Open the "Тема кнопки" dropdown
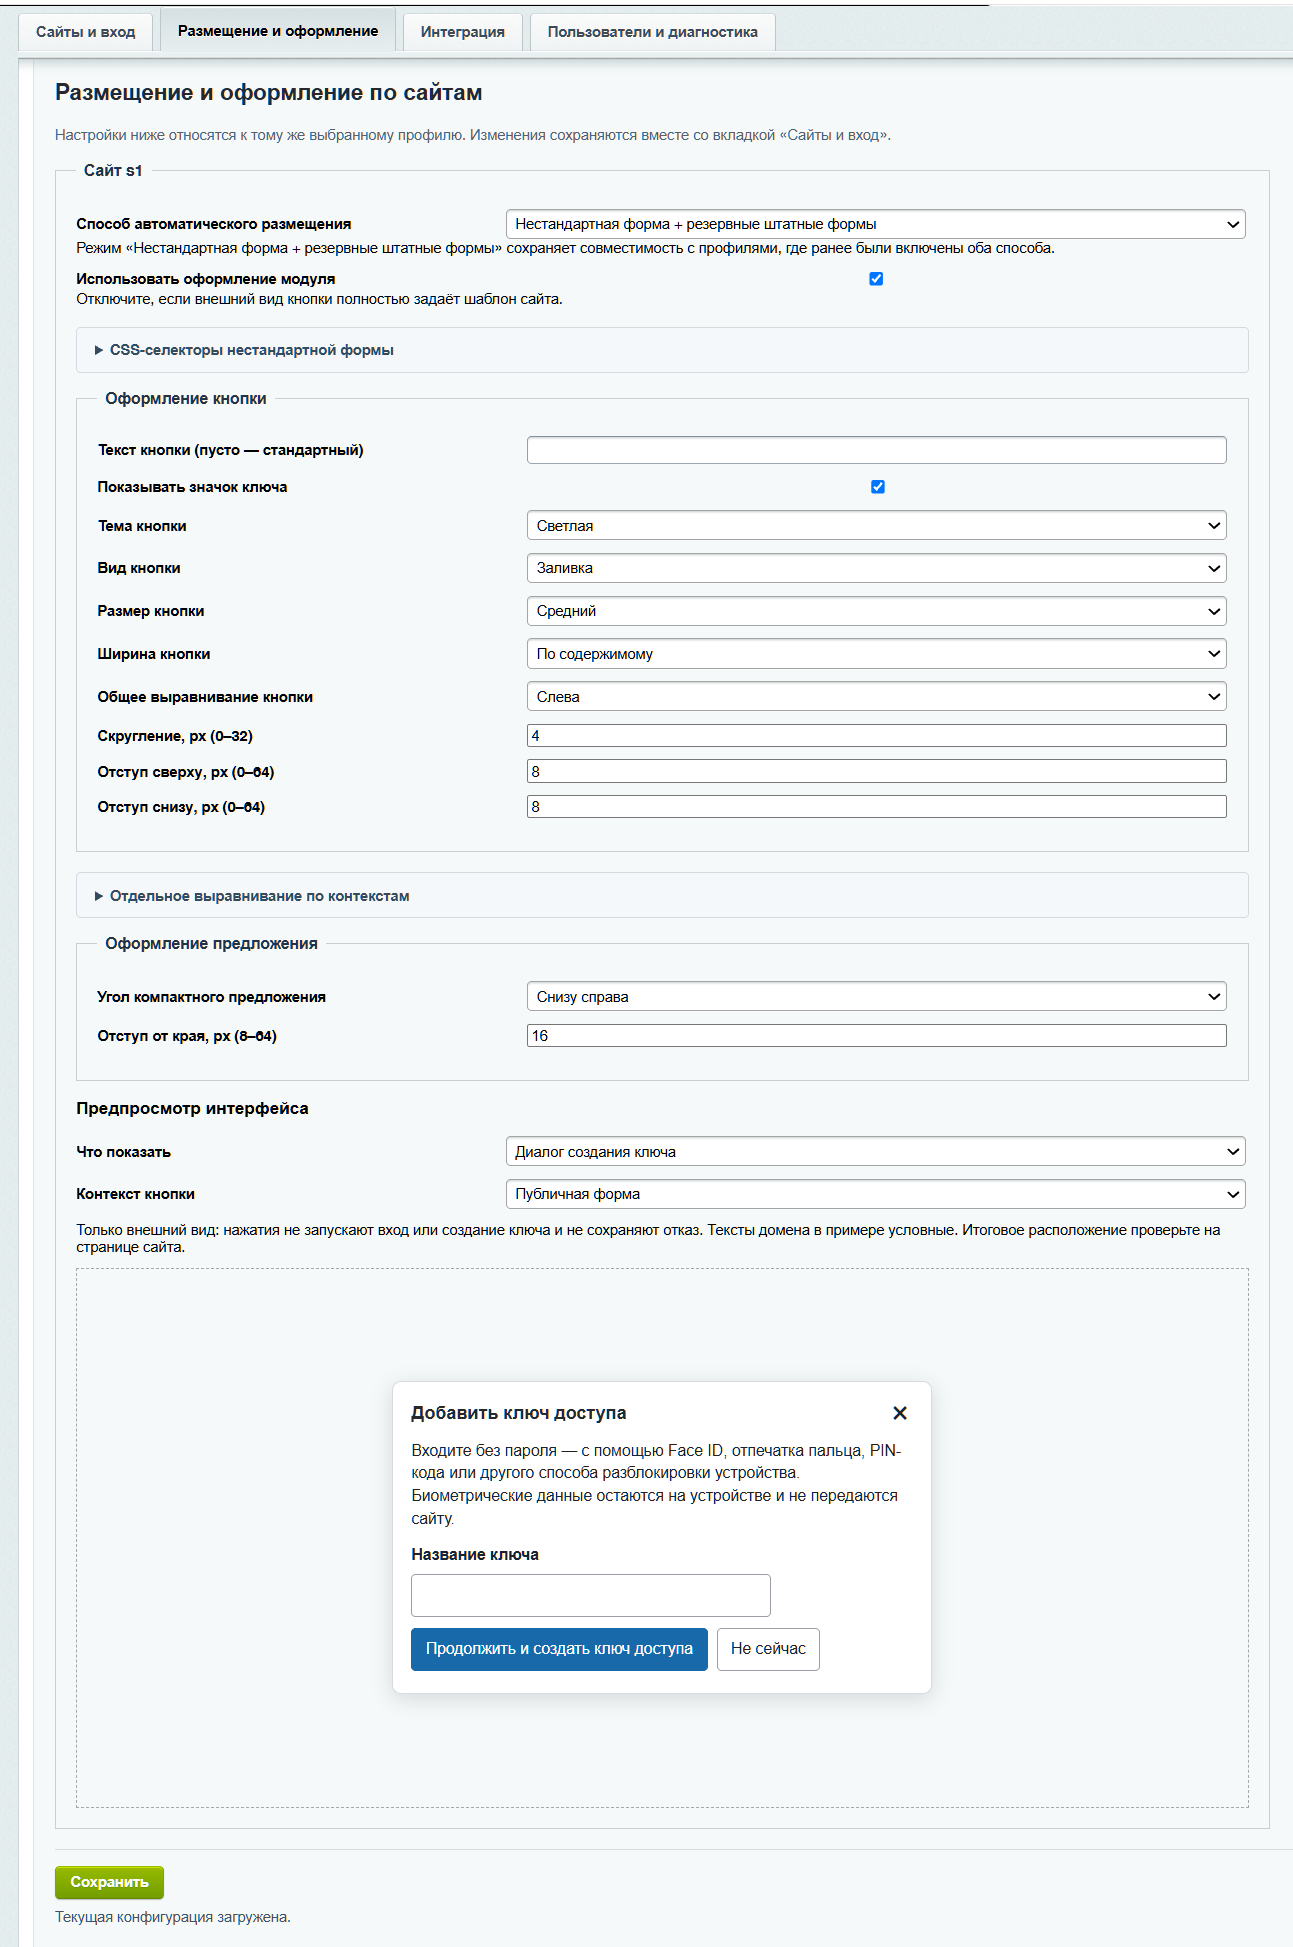The height and width of the screenshot is (1947, 1293). click(x=876, y=526)
